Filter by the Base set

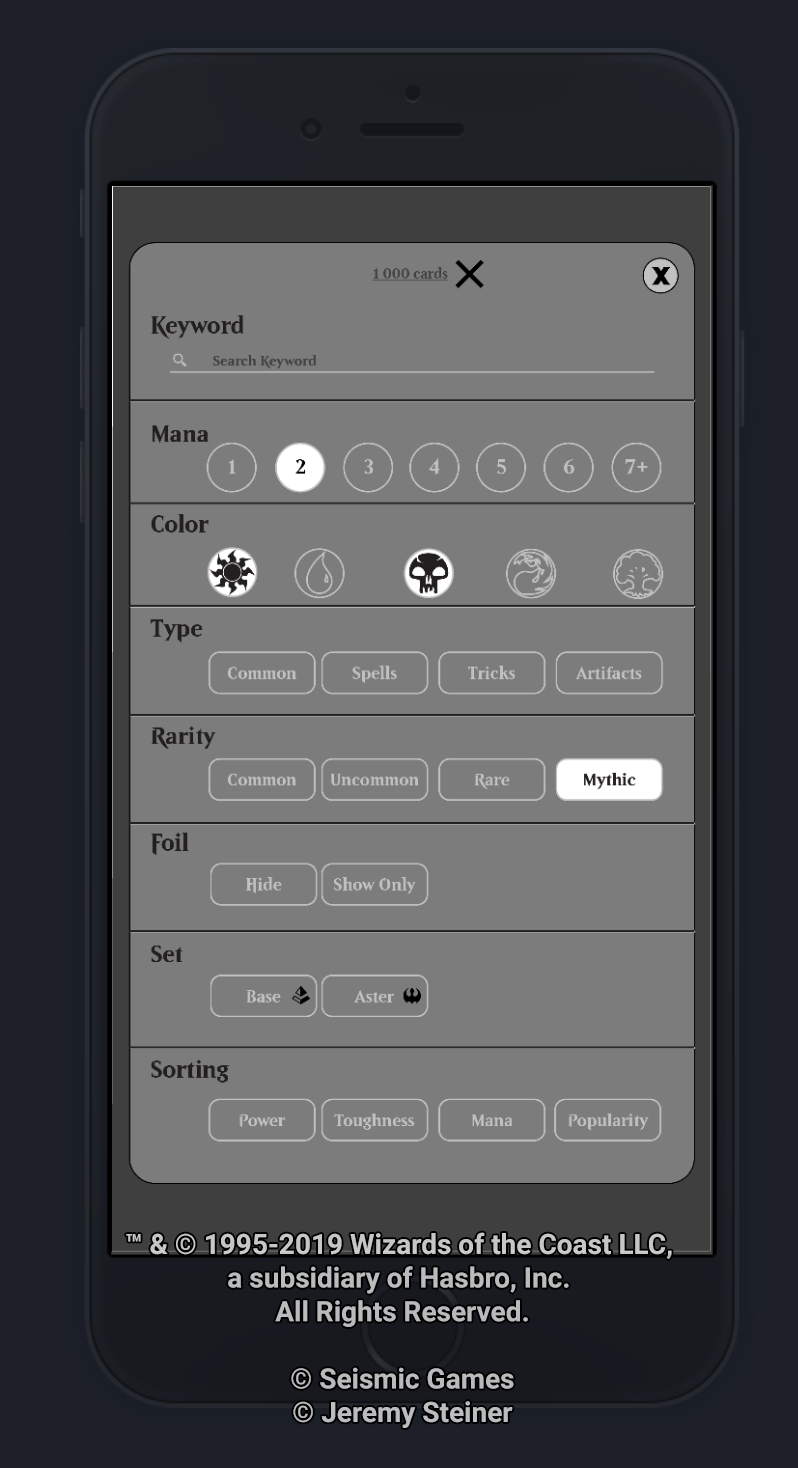[263, 996]
